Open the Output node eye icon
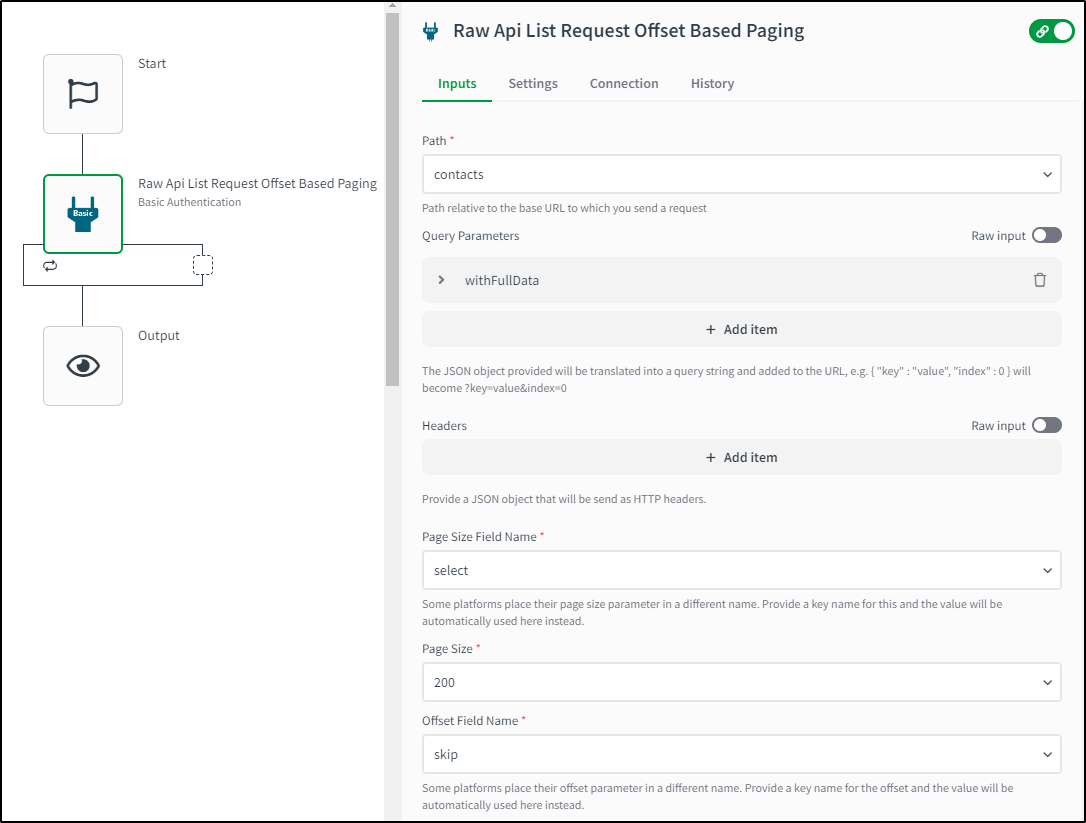 click(x=83, y=365)
